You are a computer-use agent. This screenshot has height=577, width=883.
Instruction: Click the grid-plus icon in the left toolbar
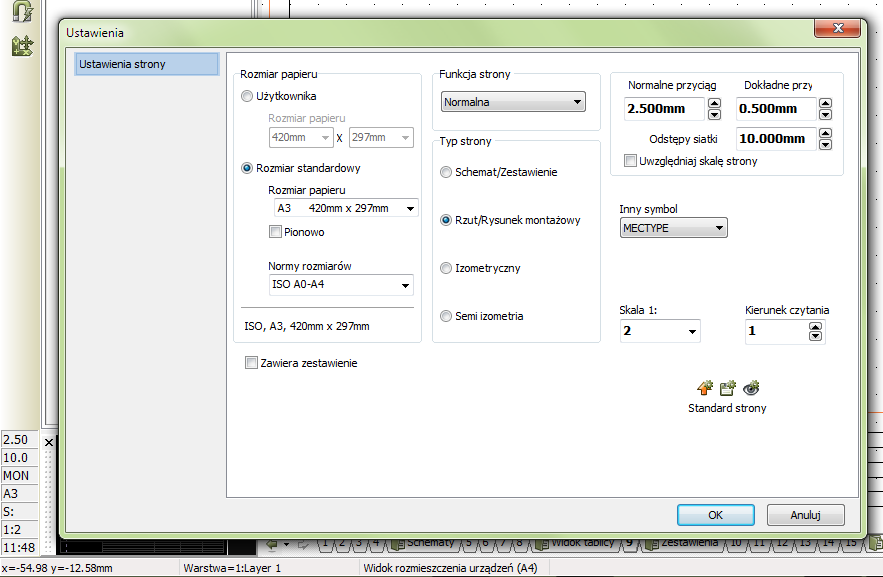click(x=23, y=46)
